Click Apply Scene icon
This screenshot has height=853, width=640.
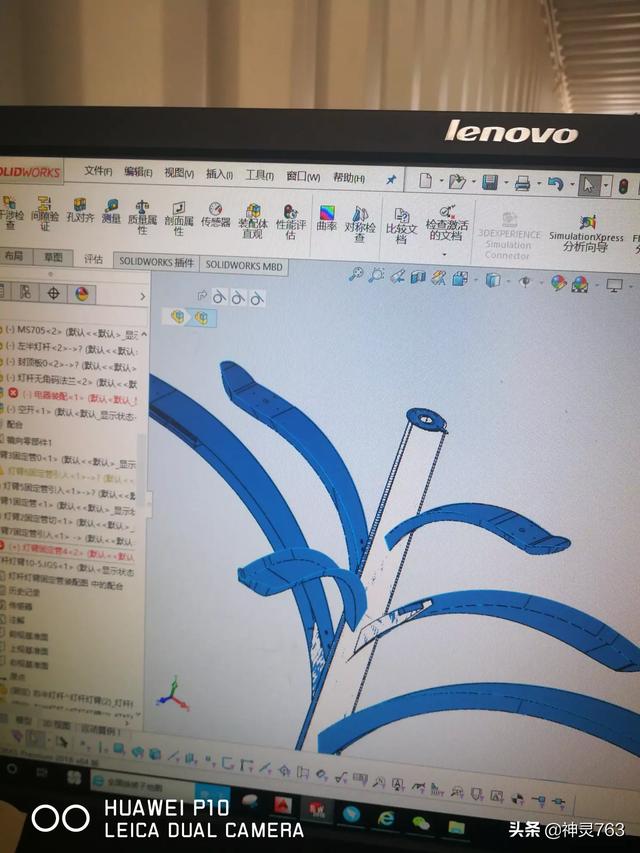point(580,283)
